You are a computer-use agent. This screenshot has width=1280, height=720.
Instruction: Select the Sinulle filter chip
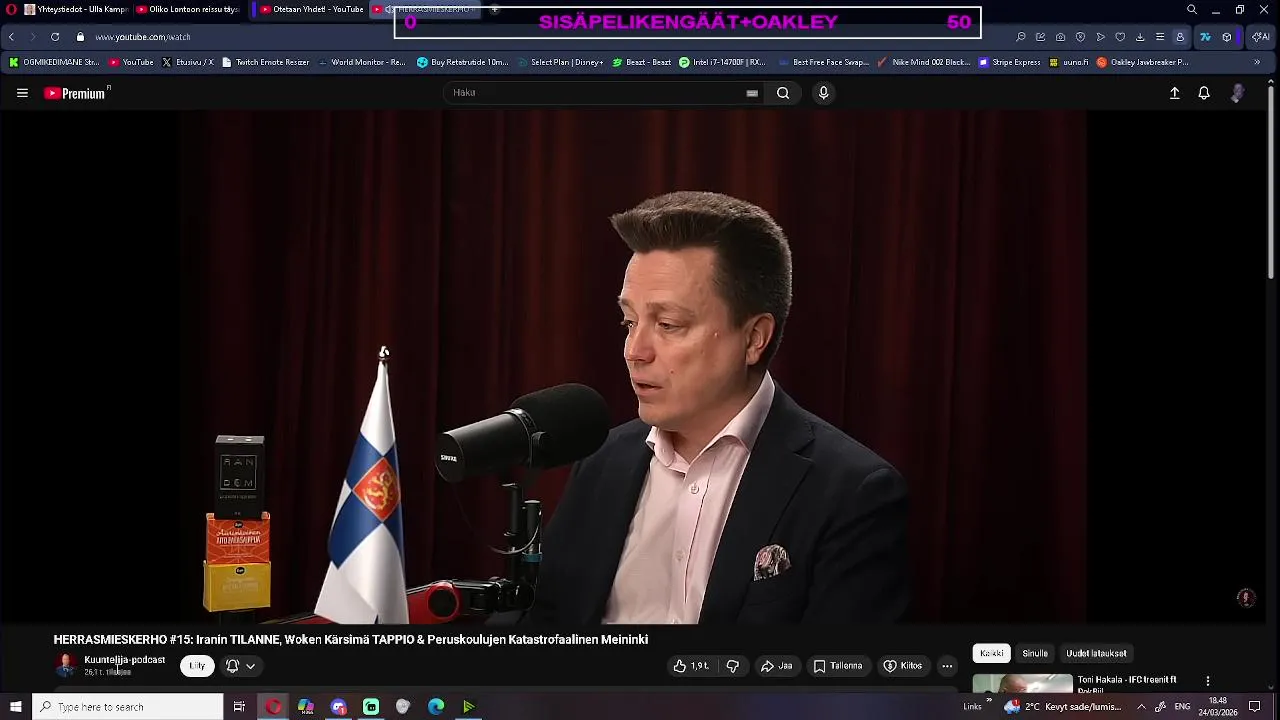pyautogui.click(x=1035, y=653)
